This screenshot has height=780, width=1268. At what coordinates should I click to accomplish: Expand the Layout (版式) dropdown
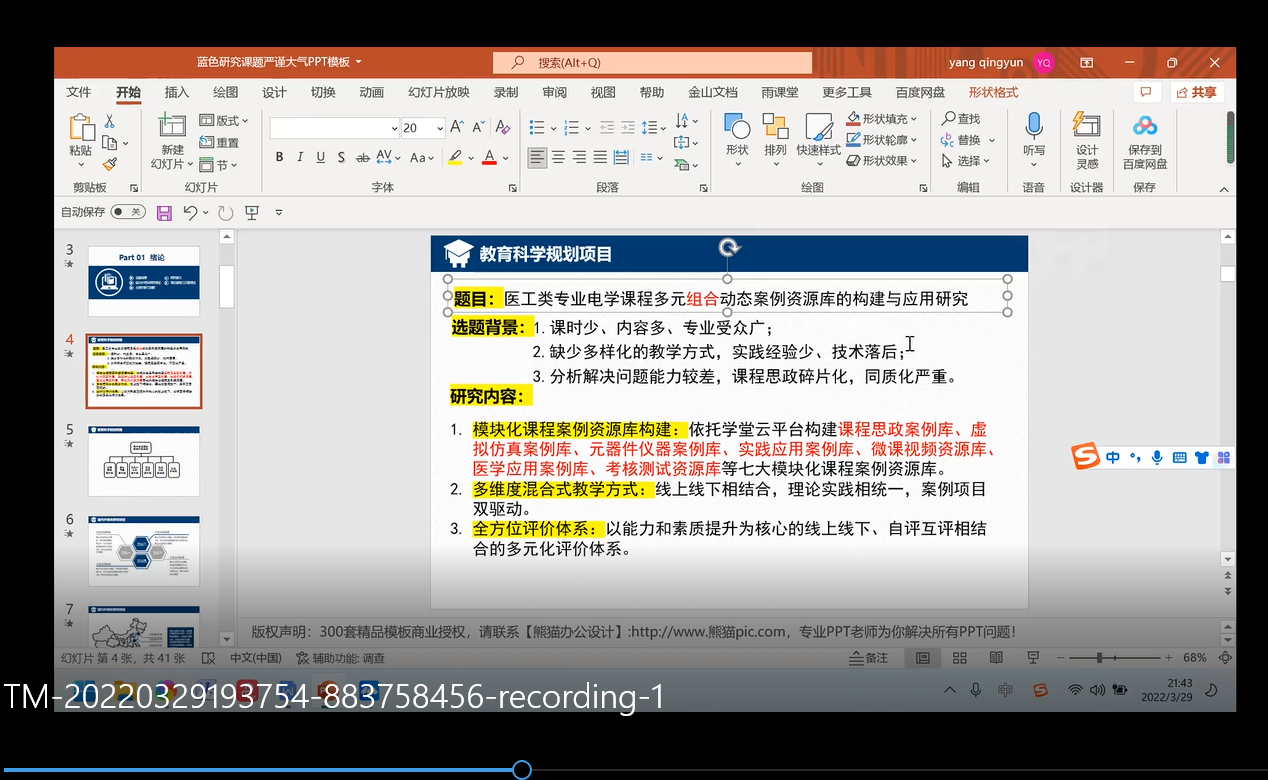click(x=246, y=121)
